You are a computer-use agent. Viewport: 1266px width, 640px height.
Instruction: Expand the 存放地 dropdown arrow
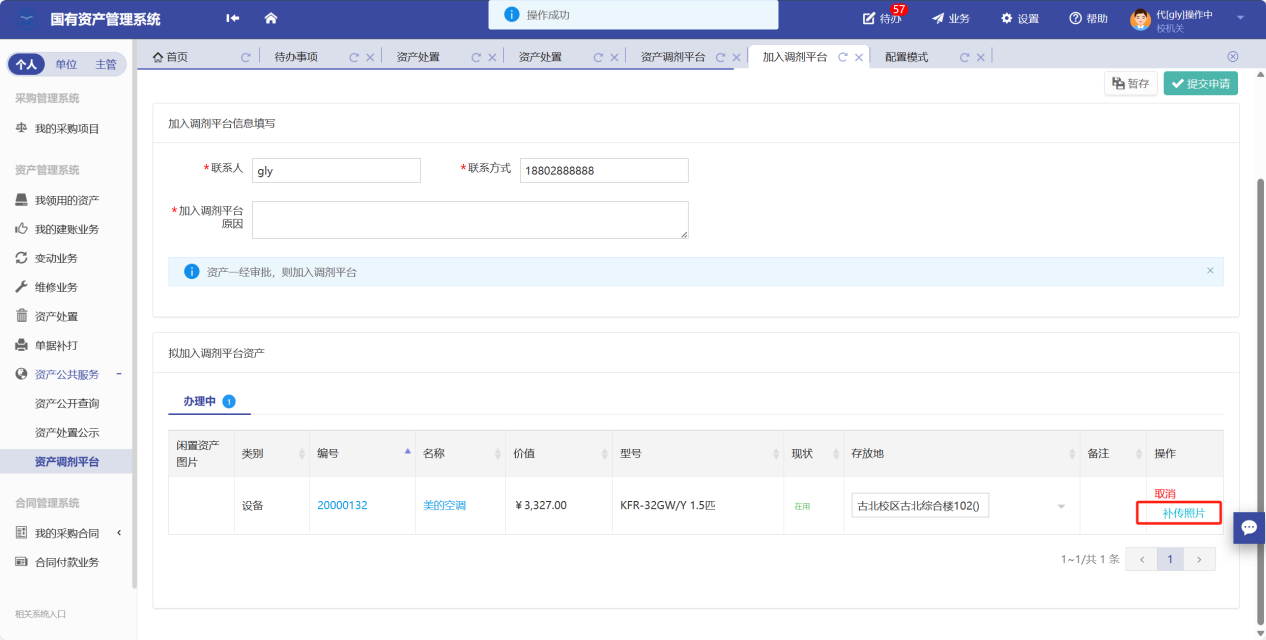click(x=1061, y=506)
